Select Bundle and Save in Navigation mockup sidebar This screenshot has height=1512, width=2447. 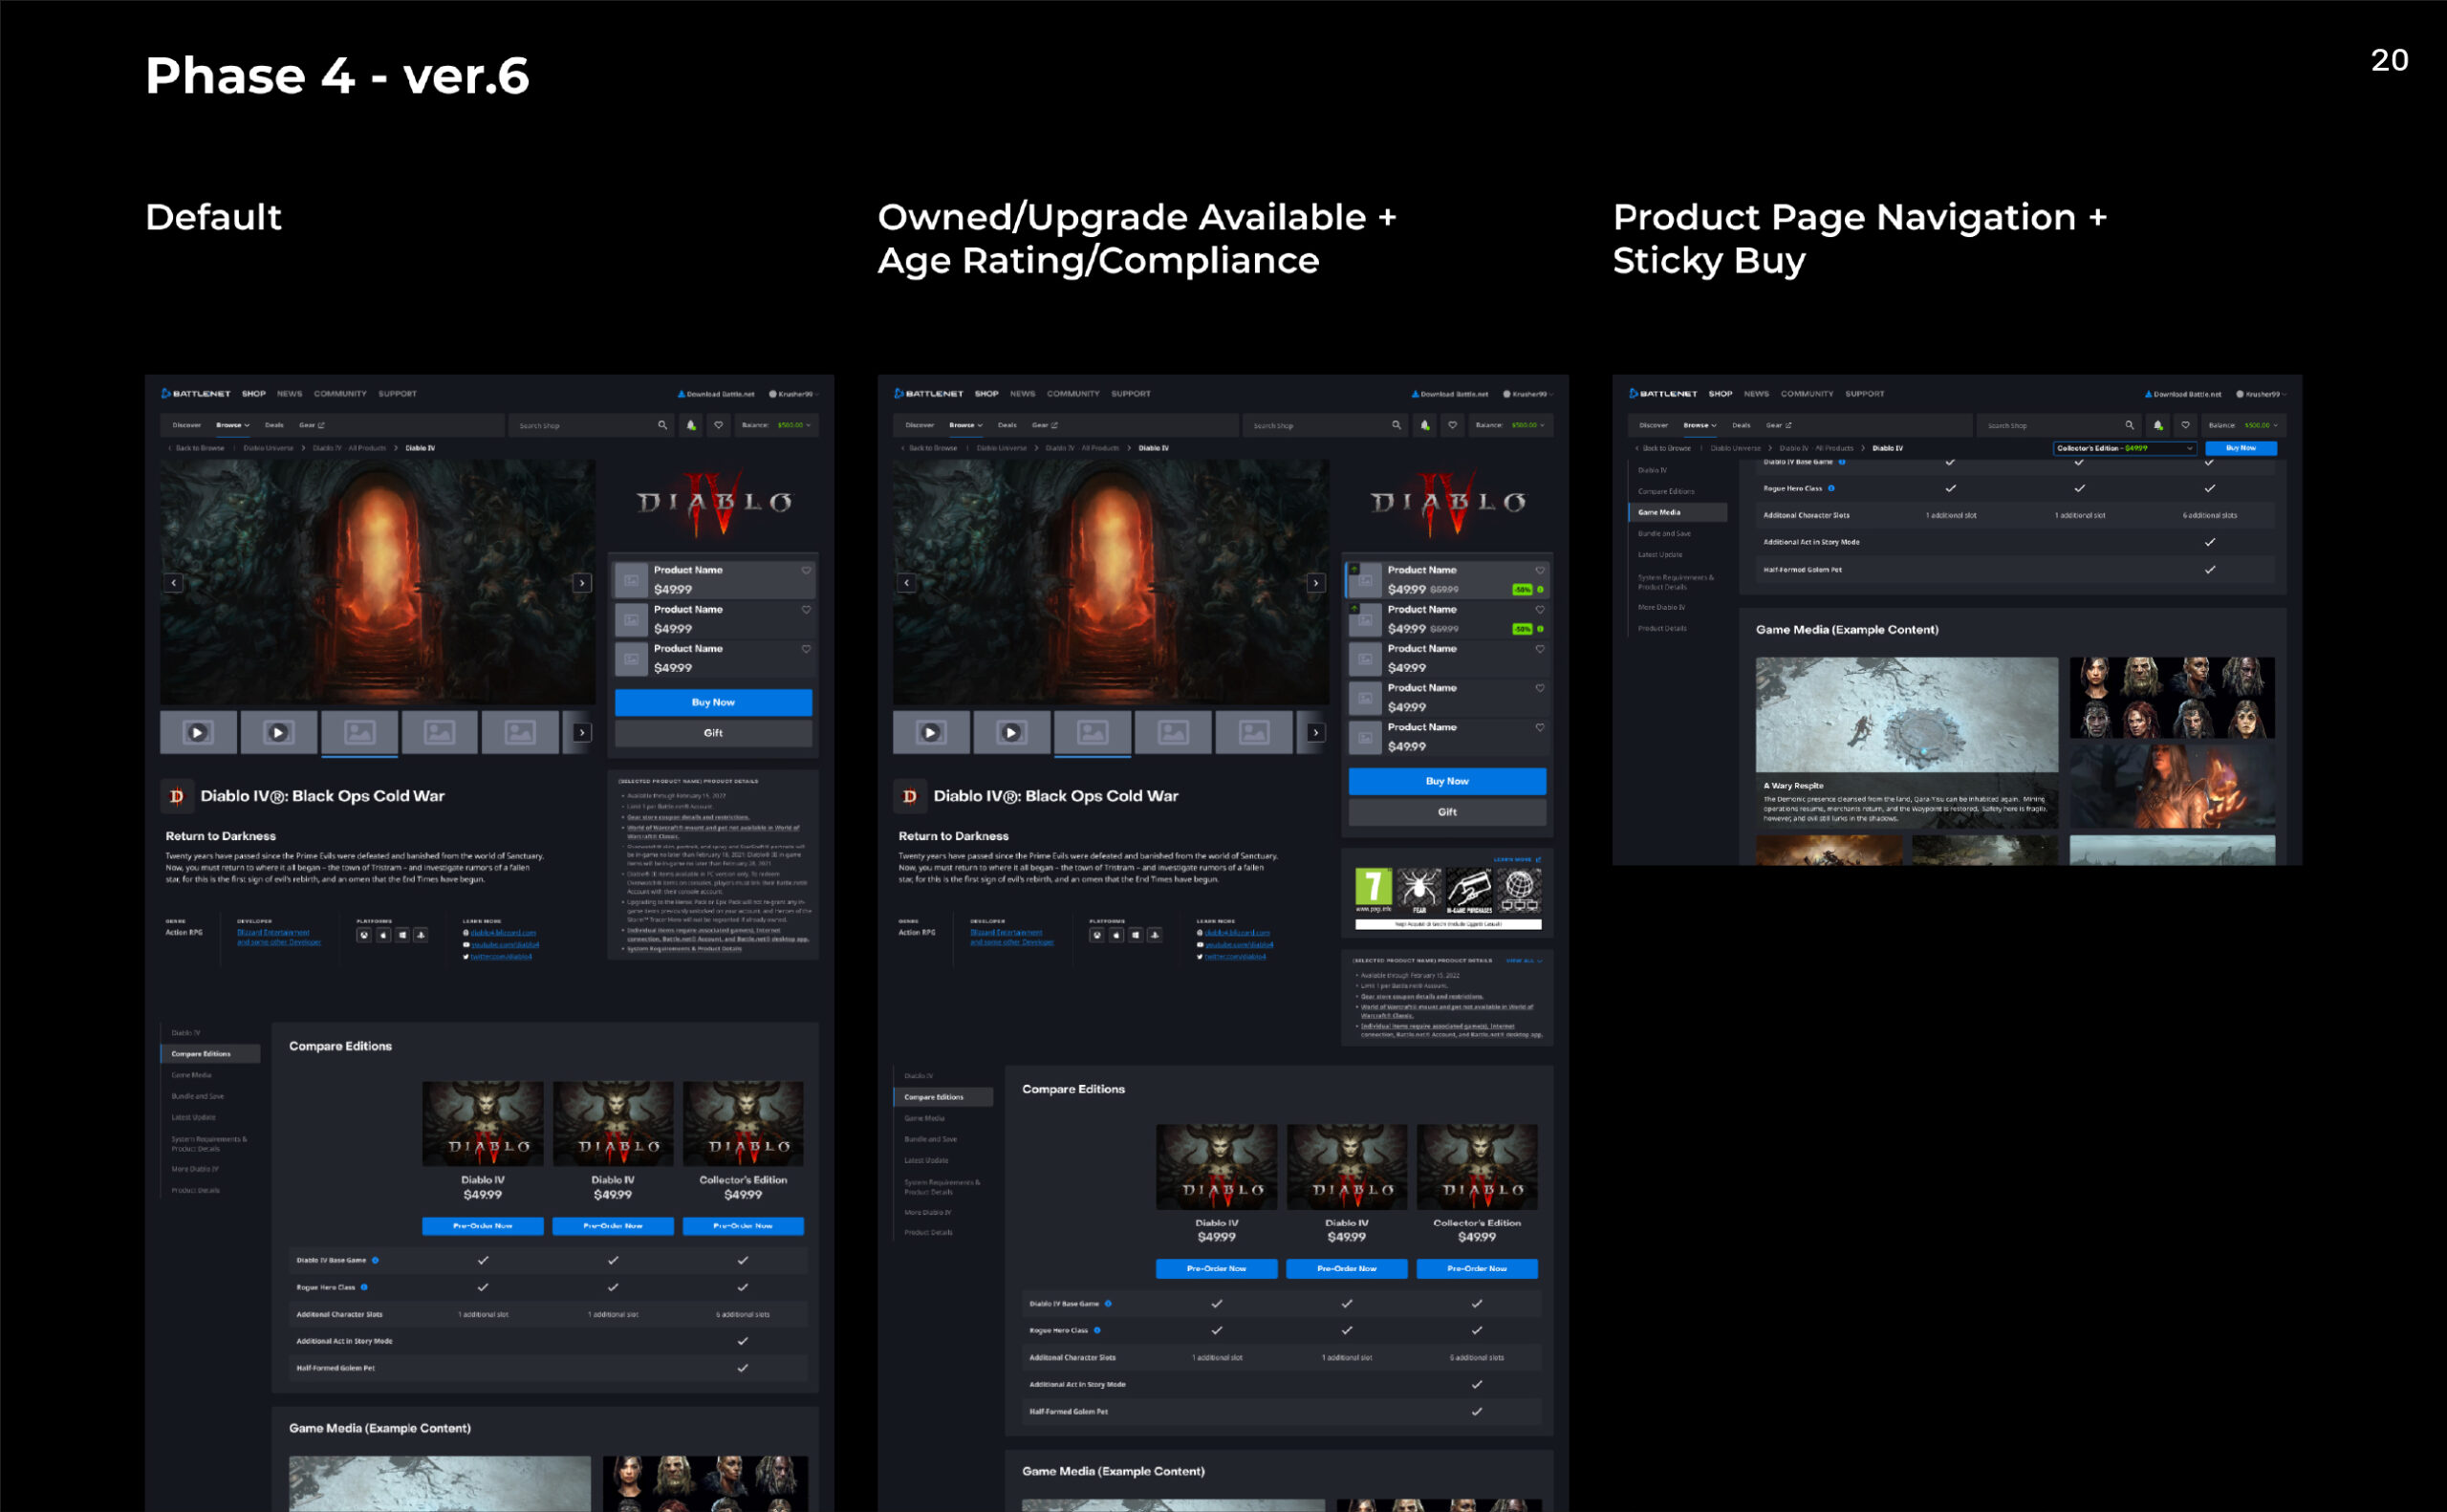point(1664,534)
